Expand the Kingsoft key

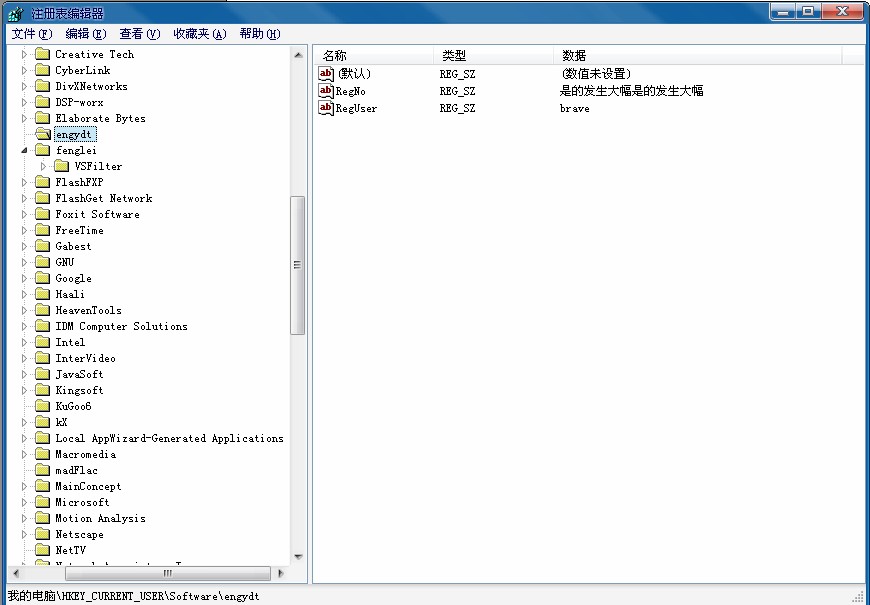(x=24, y=390)
